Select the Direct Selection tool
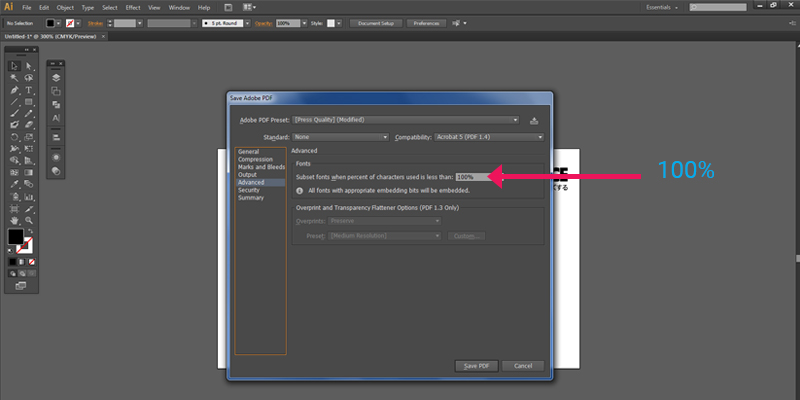 pyautogui.click(x=29, y=66)
